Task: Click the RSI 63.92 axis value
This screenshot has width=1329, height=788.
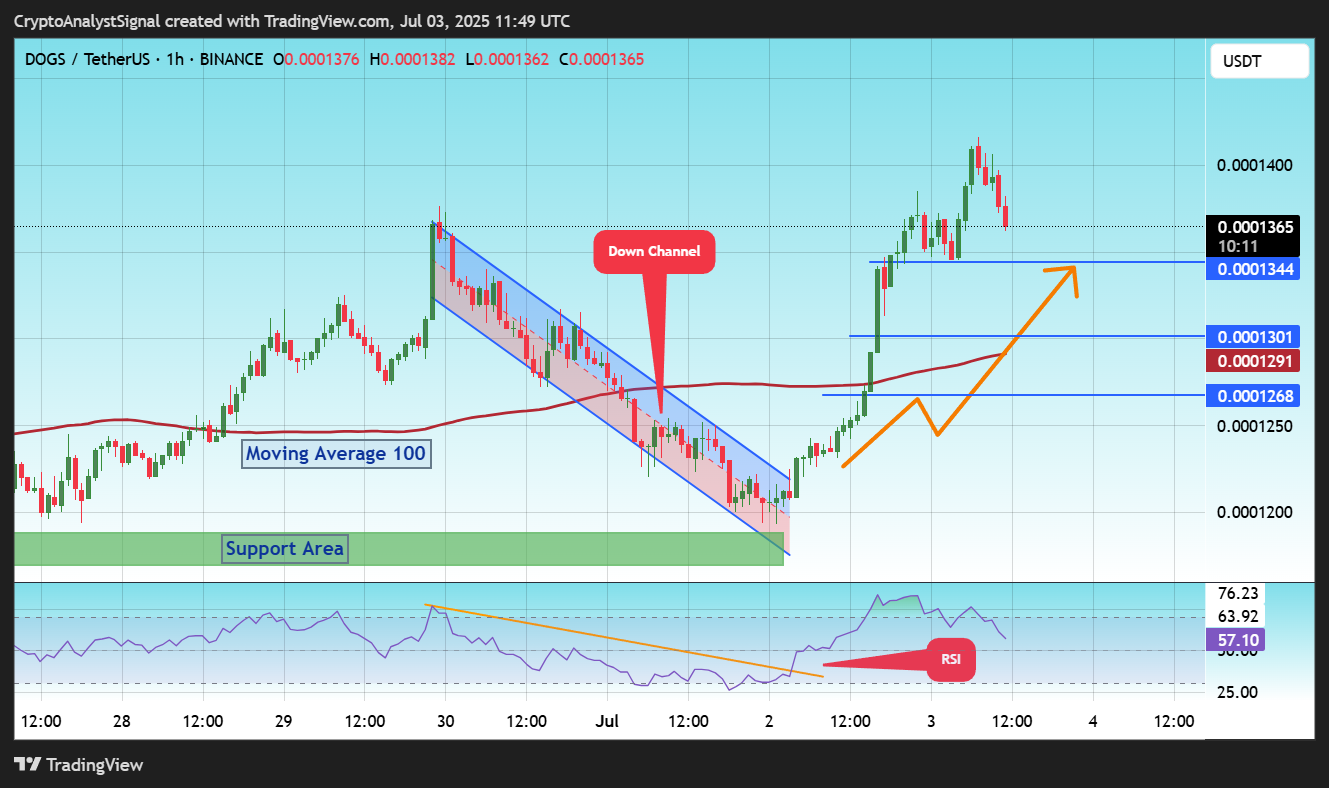Action: click(1238, 616)
